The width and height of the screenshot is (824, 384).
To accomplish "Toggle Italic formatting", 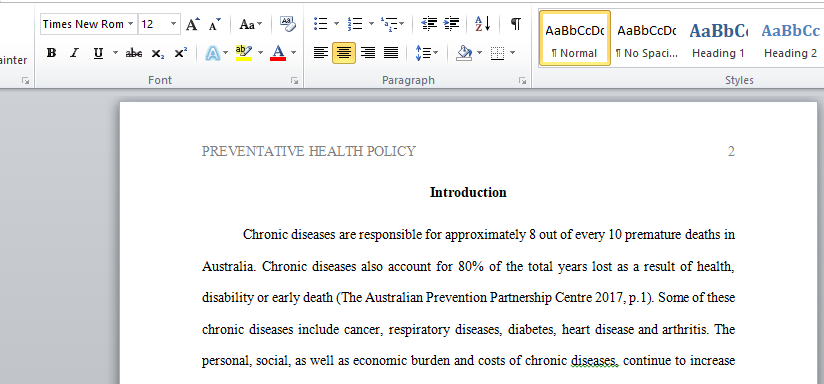I will tap(74, 53).
